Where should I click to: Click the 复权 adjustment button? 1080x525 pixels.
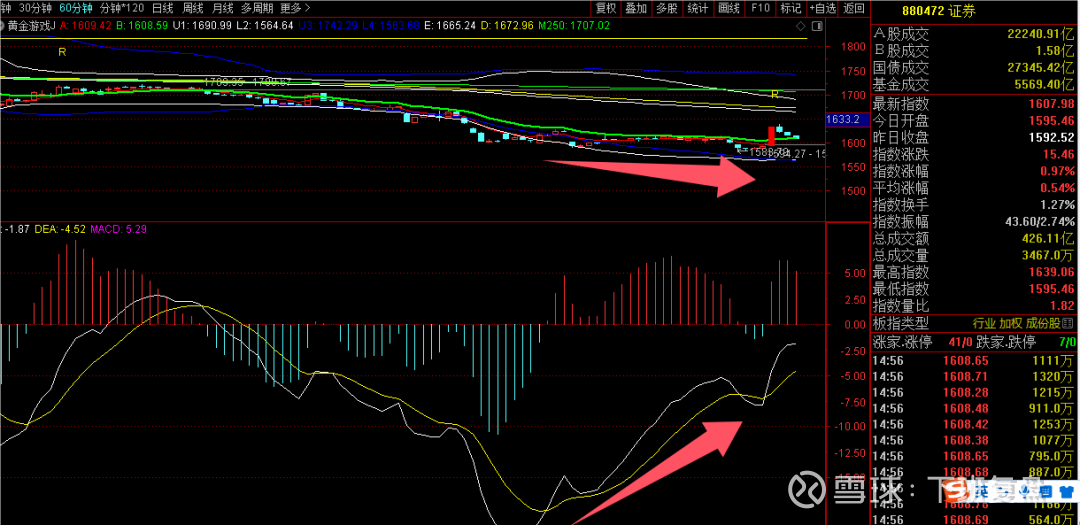pos(606,8)
